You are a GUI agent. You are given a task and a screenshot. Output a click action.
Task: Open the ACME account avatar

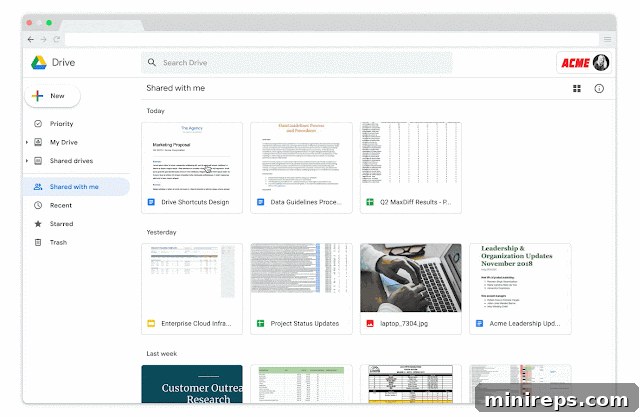pos(601,62)
